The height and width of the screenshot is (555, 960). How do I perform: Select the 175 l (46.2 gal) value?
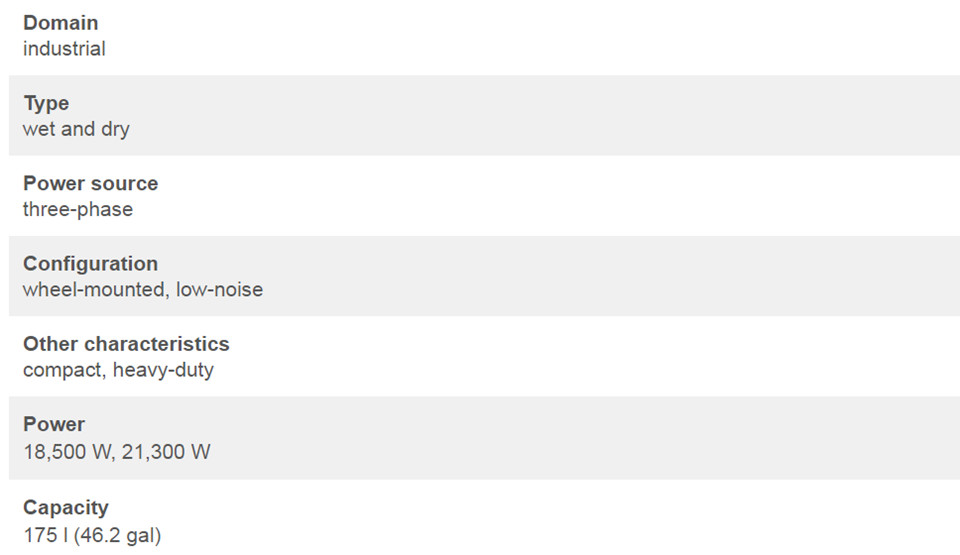pyautogui.click(x=92, y=535)
